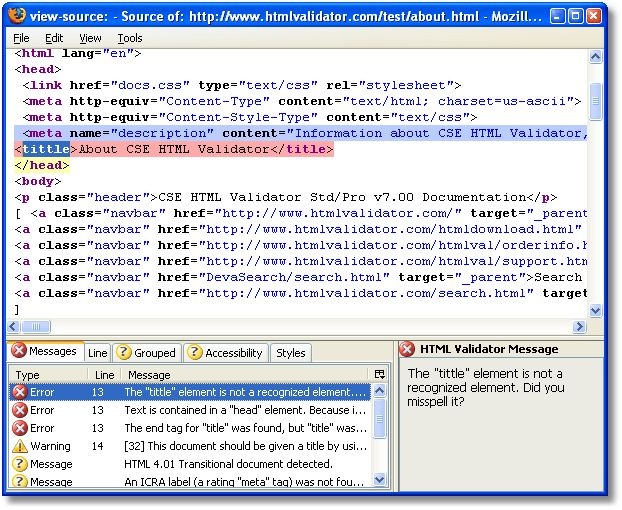Image resolution: width=622 pixels, height=510 pixels.
Task: Sort messages by the Type column header
Action: pyautogui.click(x=48, y=375)
